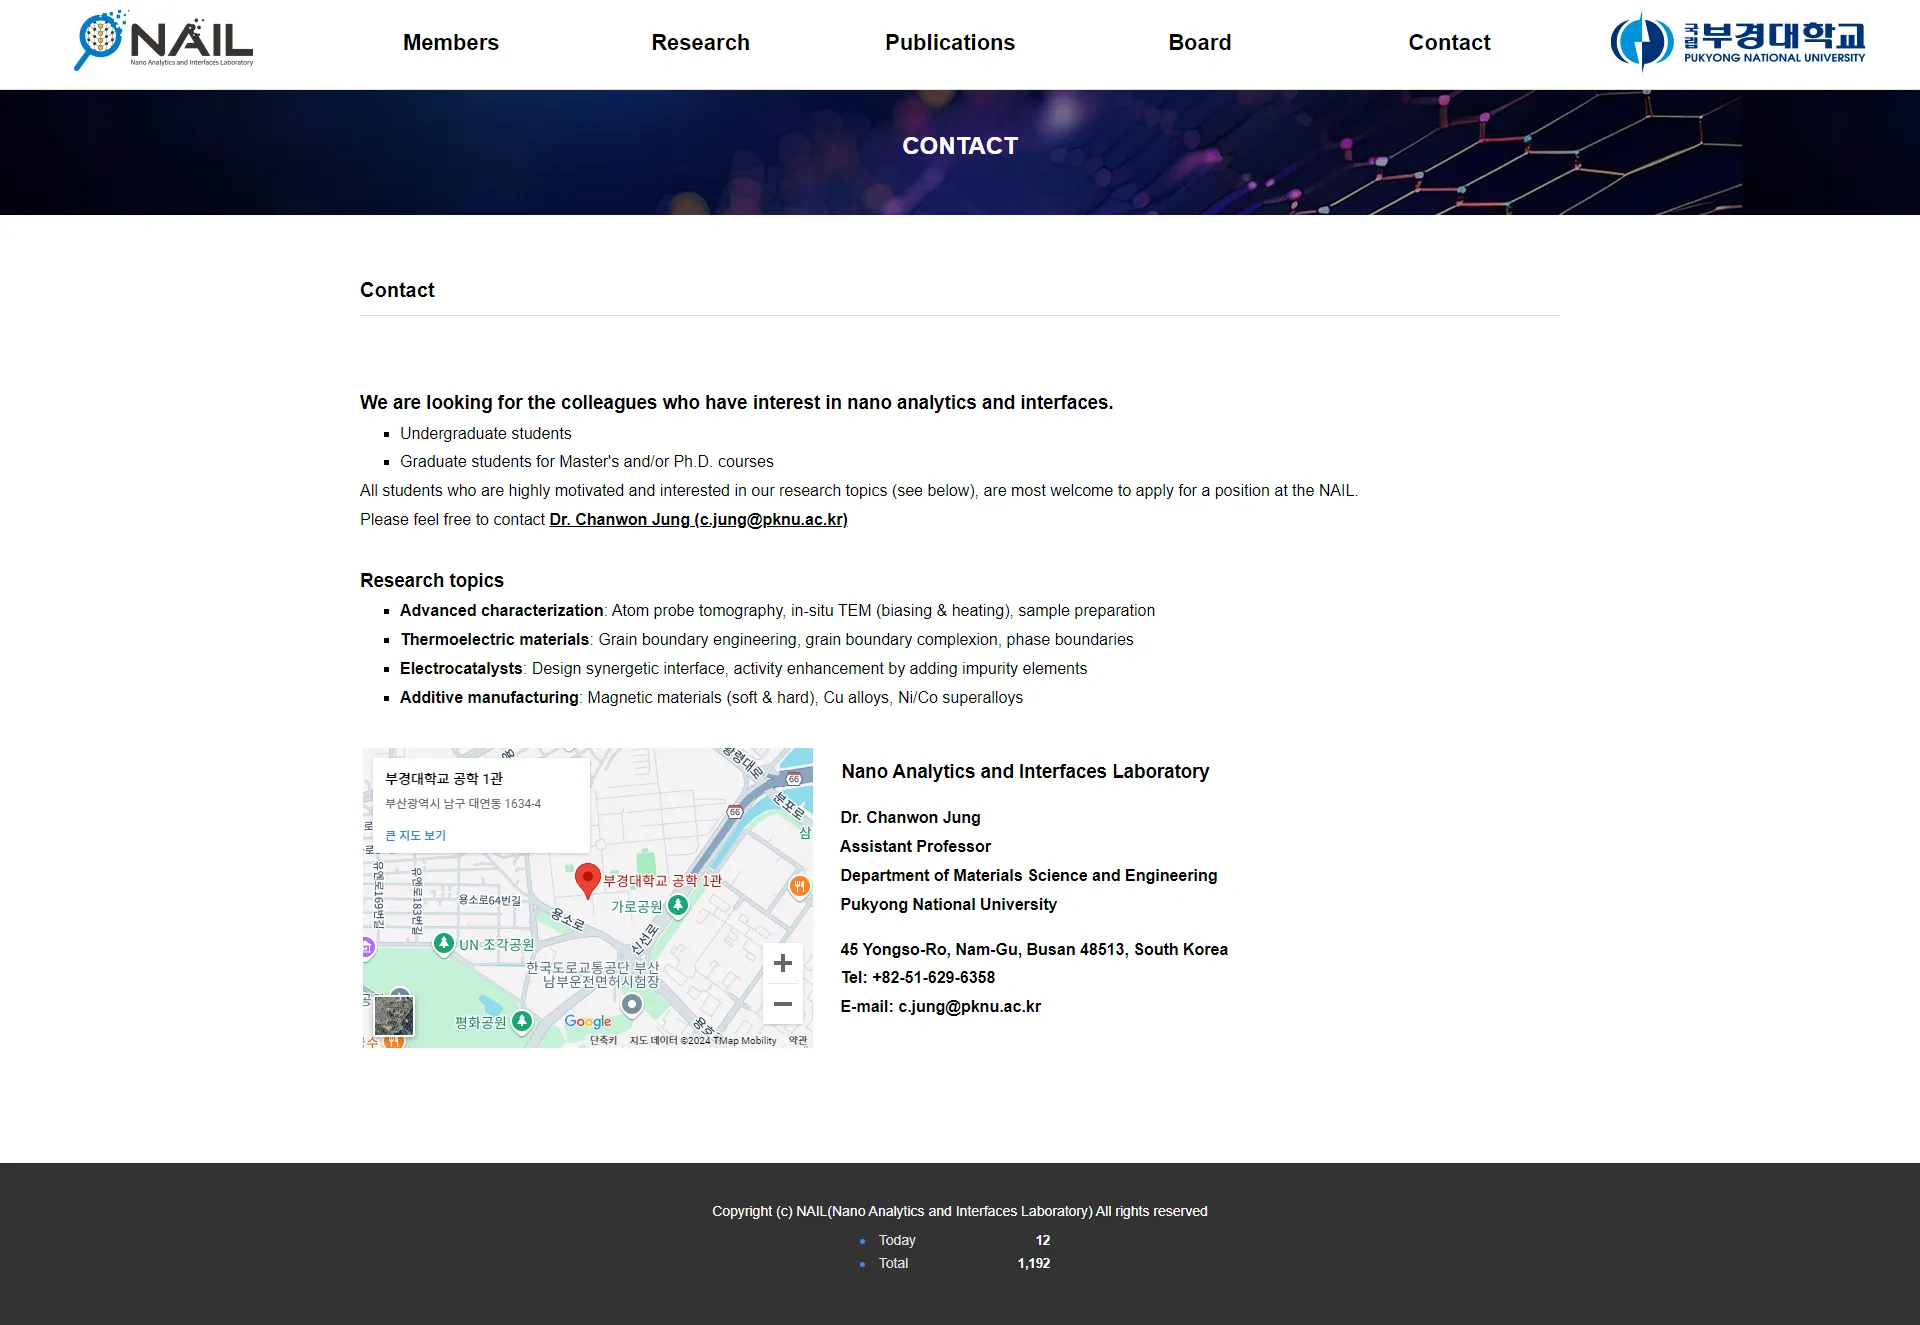The image size is (1920, 1325).
Task: Click the E-mail c.jung@pknu.ac.kr text
Action: pyautogui.click(x=941, y=1007)
